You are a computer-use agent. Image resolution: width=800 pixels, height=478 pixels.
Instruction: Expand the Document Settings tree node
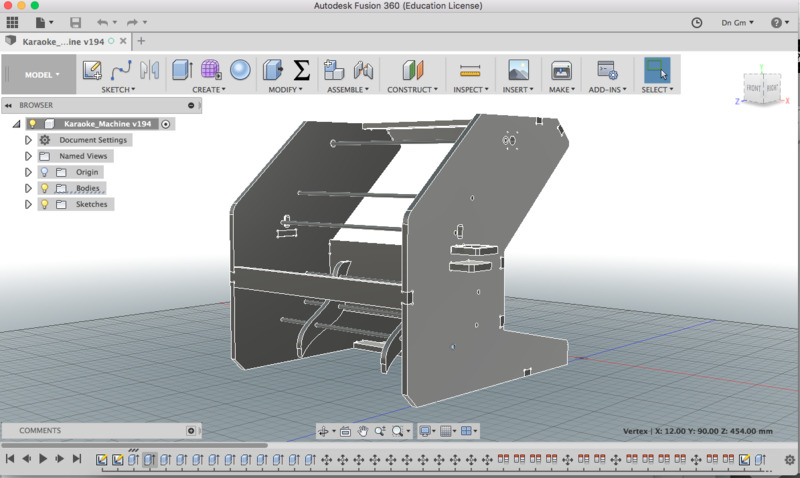point(29,140)
